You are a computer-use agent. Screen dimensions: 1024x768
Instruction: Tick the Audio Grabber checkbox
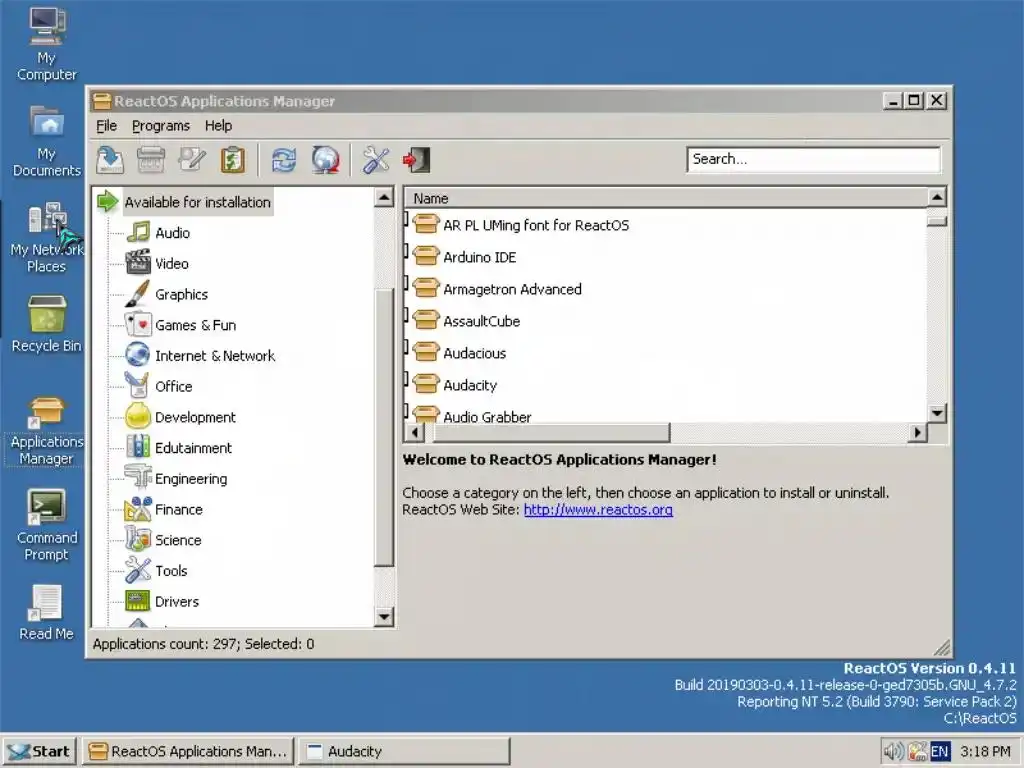point(406,411)
